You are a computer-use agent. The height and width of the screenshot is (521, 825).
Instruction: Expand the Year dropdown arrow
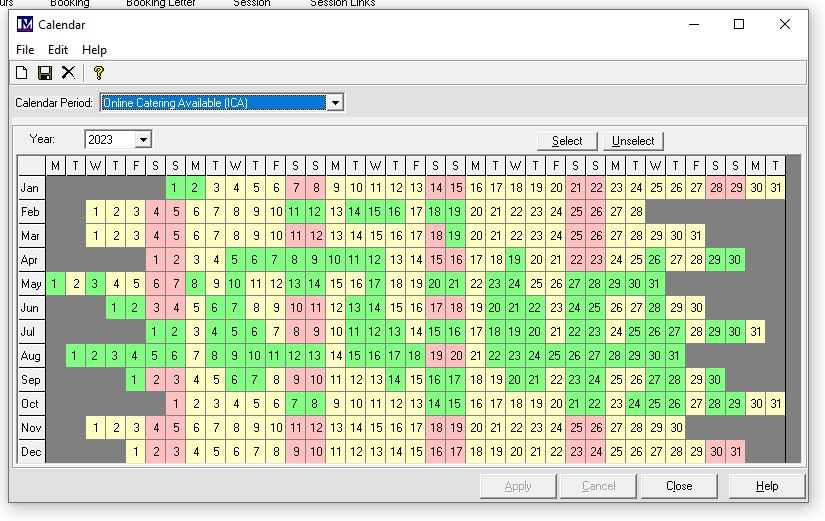point(143,139)
